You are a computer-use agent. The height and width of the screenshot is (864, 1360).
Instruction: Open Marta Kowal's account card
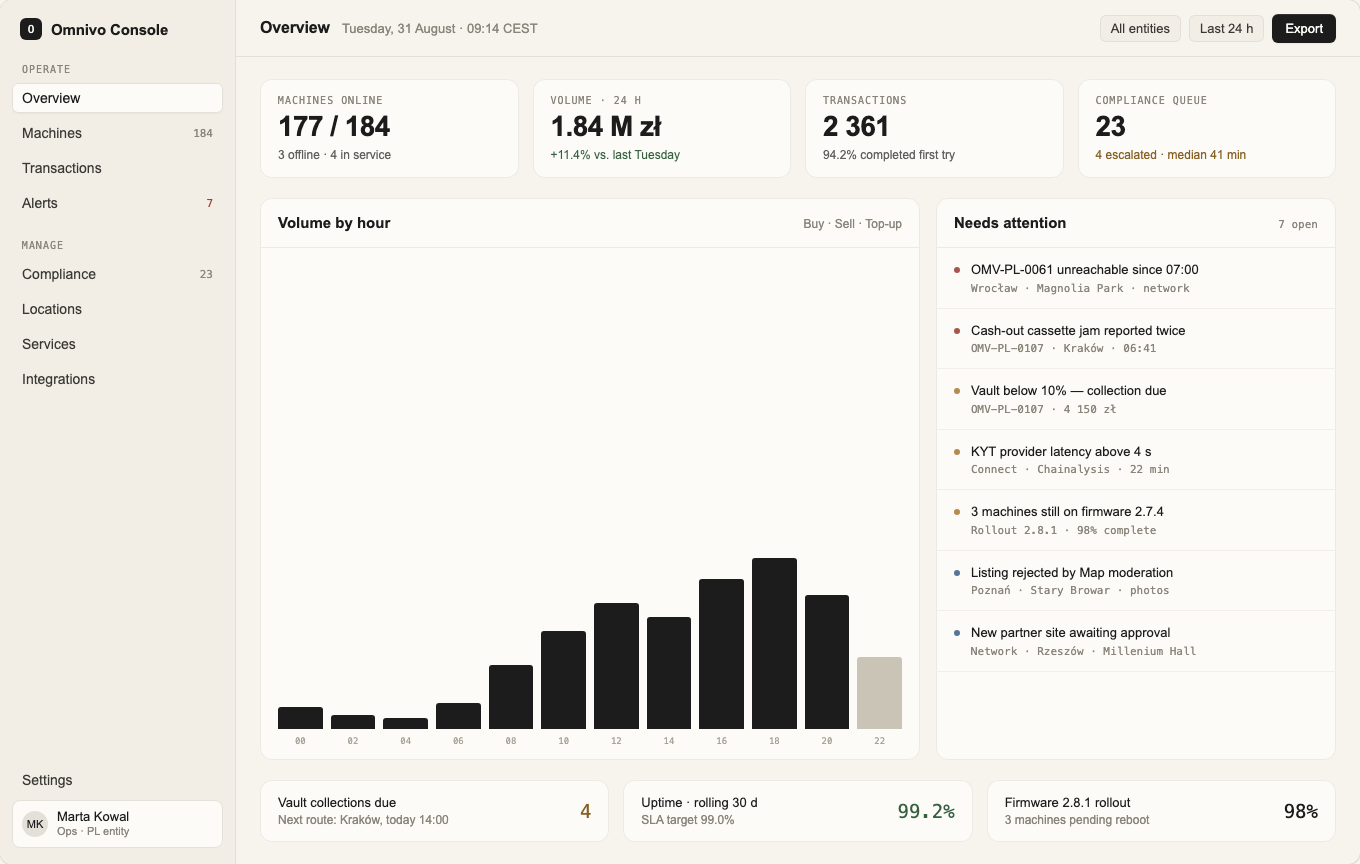click(117, 824)
